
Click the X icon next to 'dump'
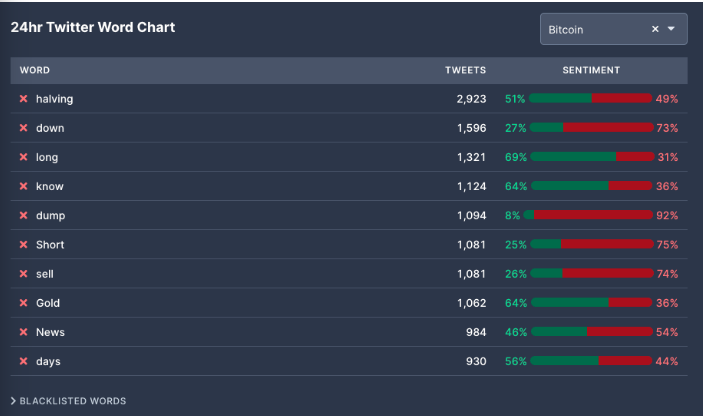tap(23, 215)
